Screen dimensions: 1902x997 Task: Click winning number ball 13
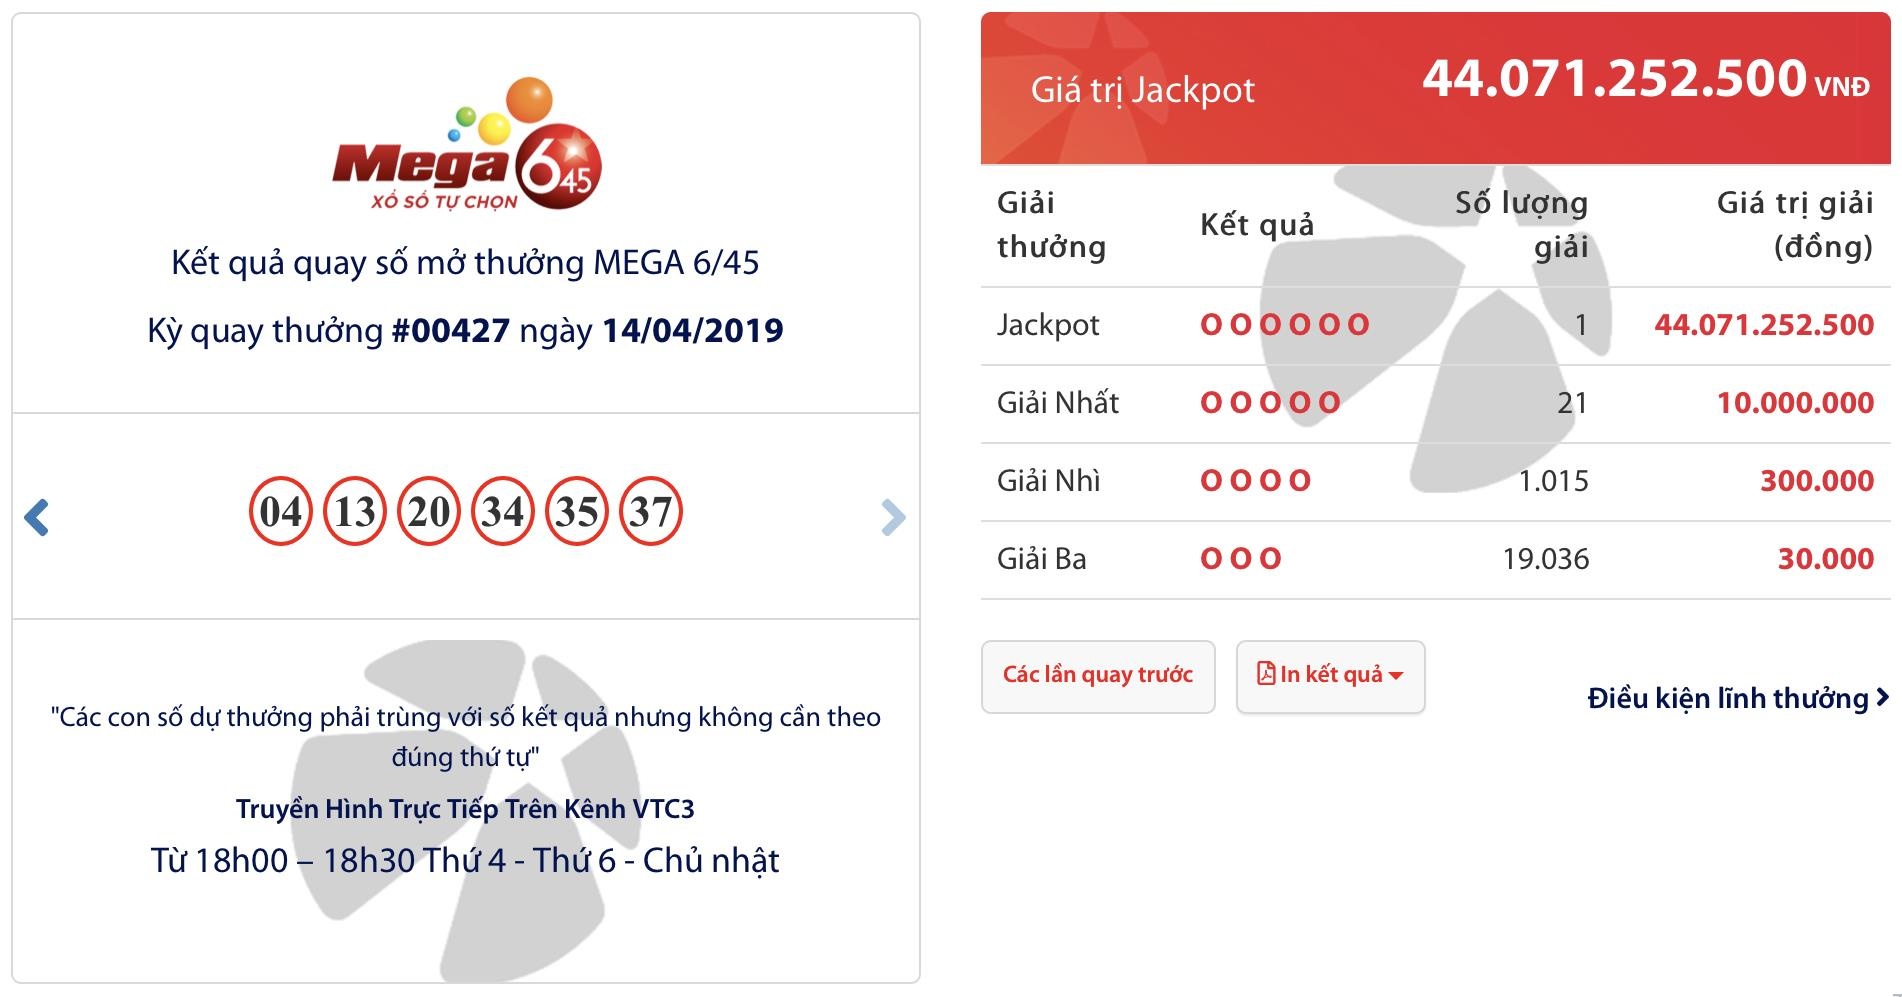pyautogui.click(x=355, y=512)
